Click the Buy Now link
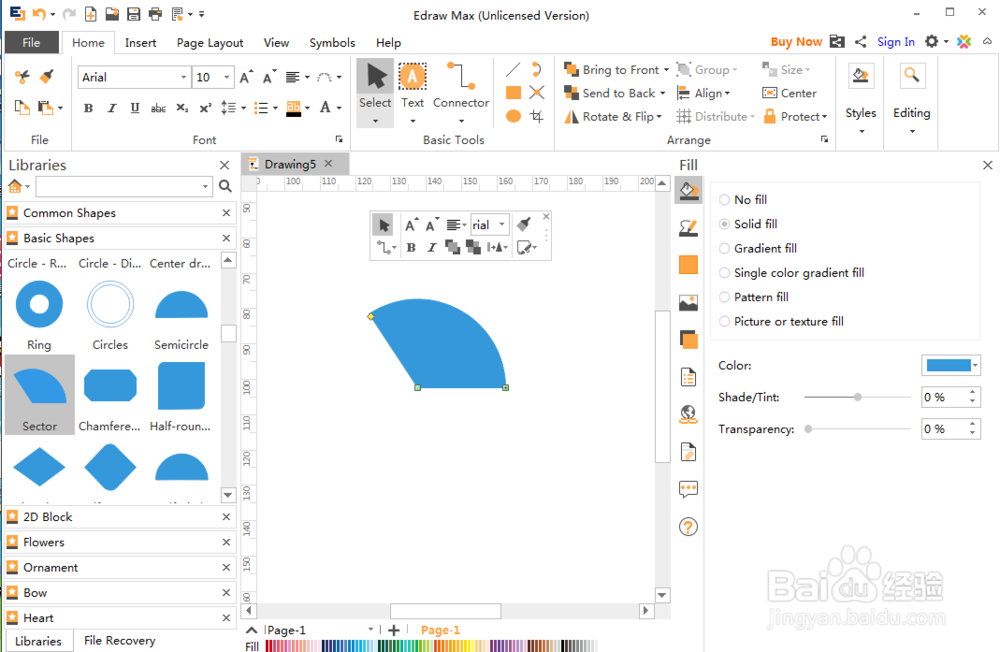The width and height of the screenshot is (1000, 652). [796, 41]
